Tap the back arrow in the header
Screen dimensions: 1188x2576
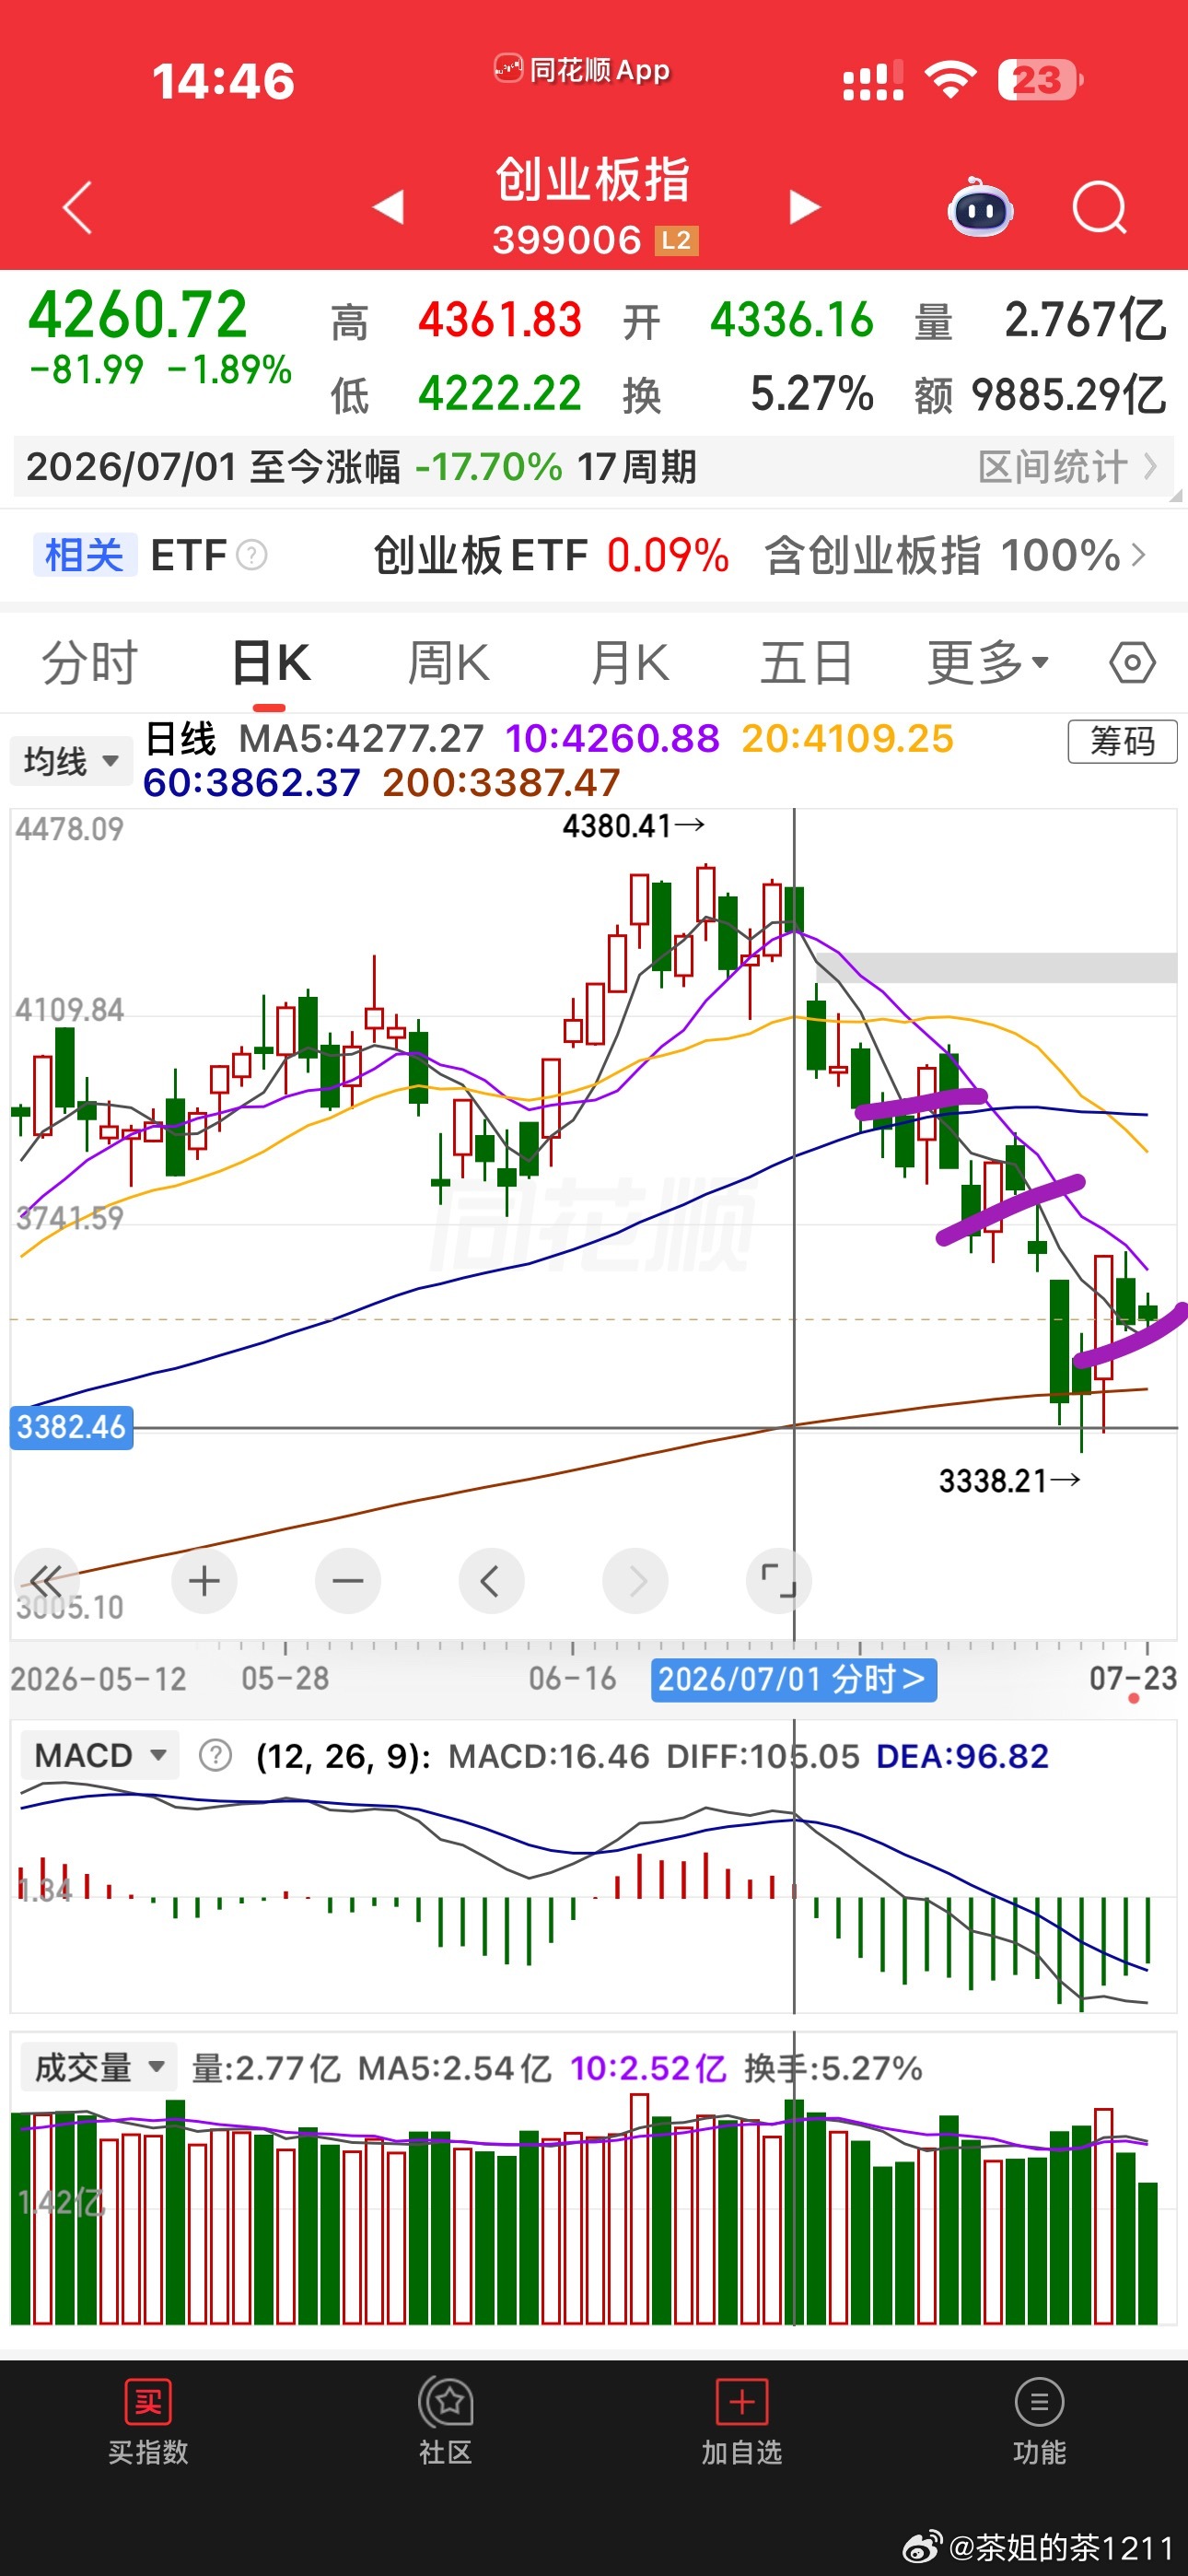[77, 207]
